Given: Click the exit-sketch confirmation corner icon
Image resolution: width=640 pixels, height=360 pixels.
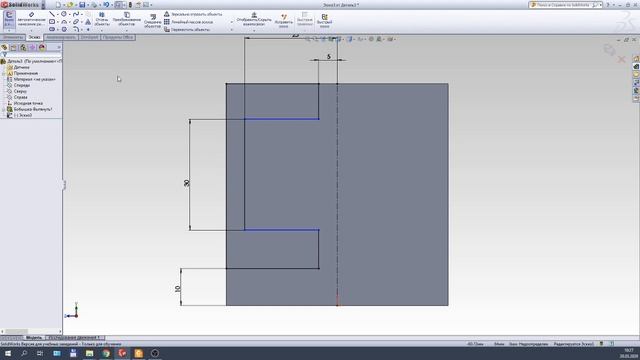Looking at the screenshot, I should pyautogui.click(x=609, y=50).
